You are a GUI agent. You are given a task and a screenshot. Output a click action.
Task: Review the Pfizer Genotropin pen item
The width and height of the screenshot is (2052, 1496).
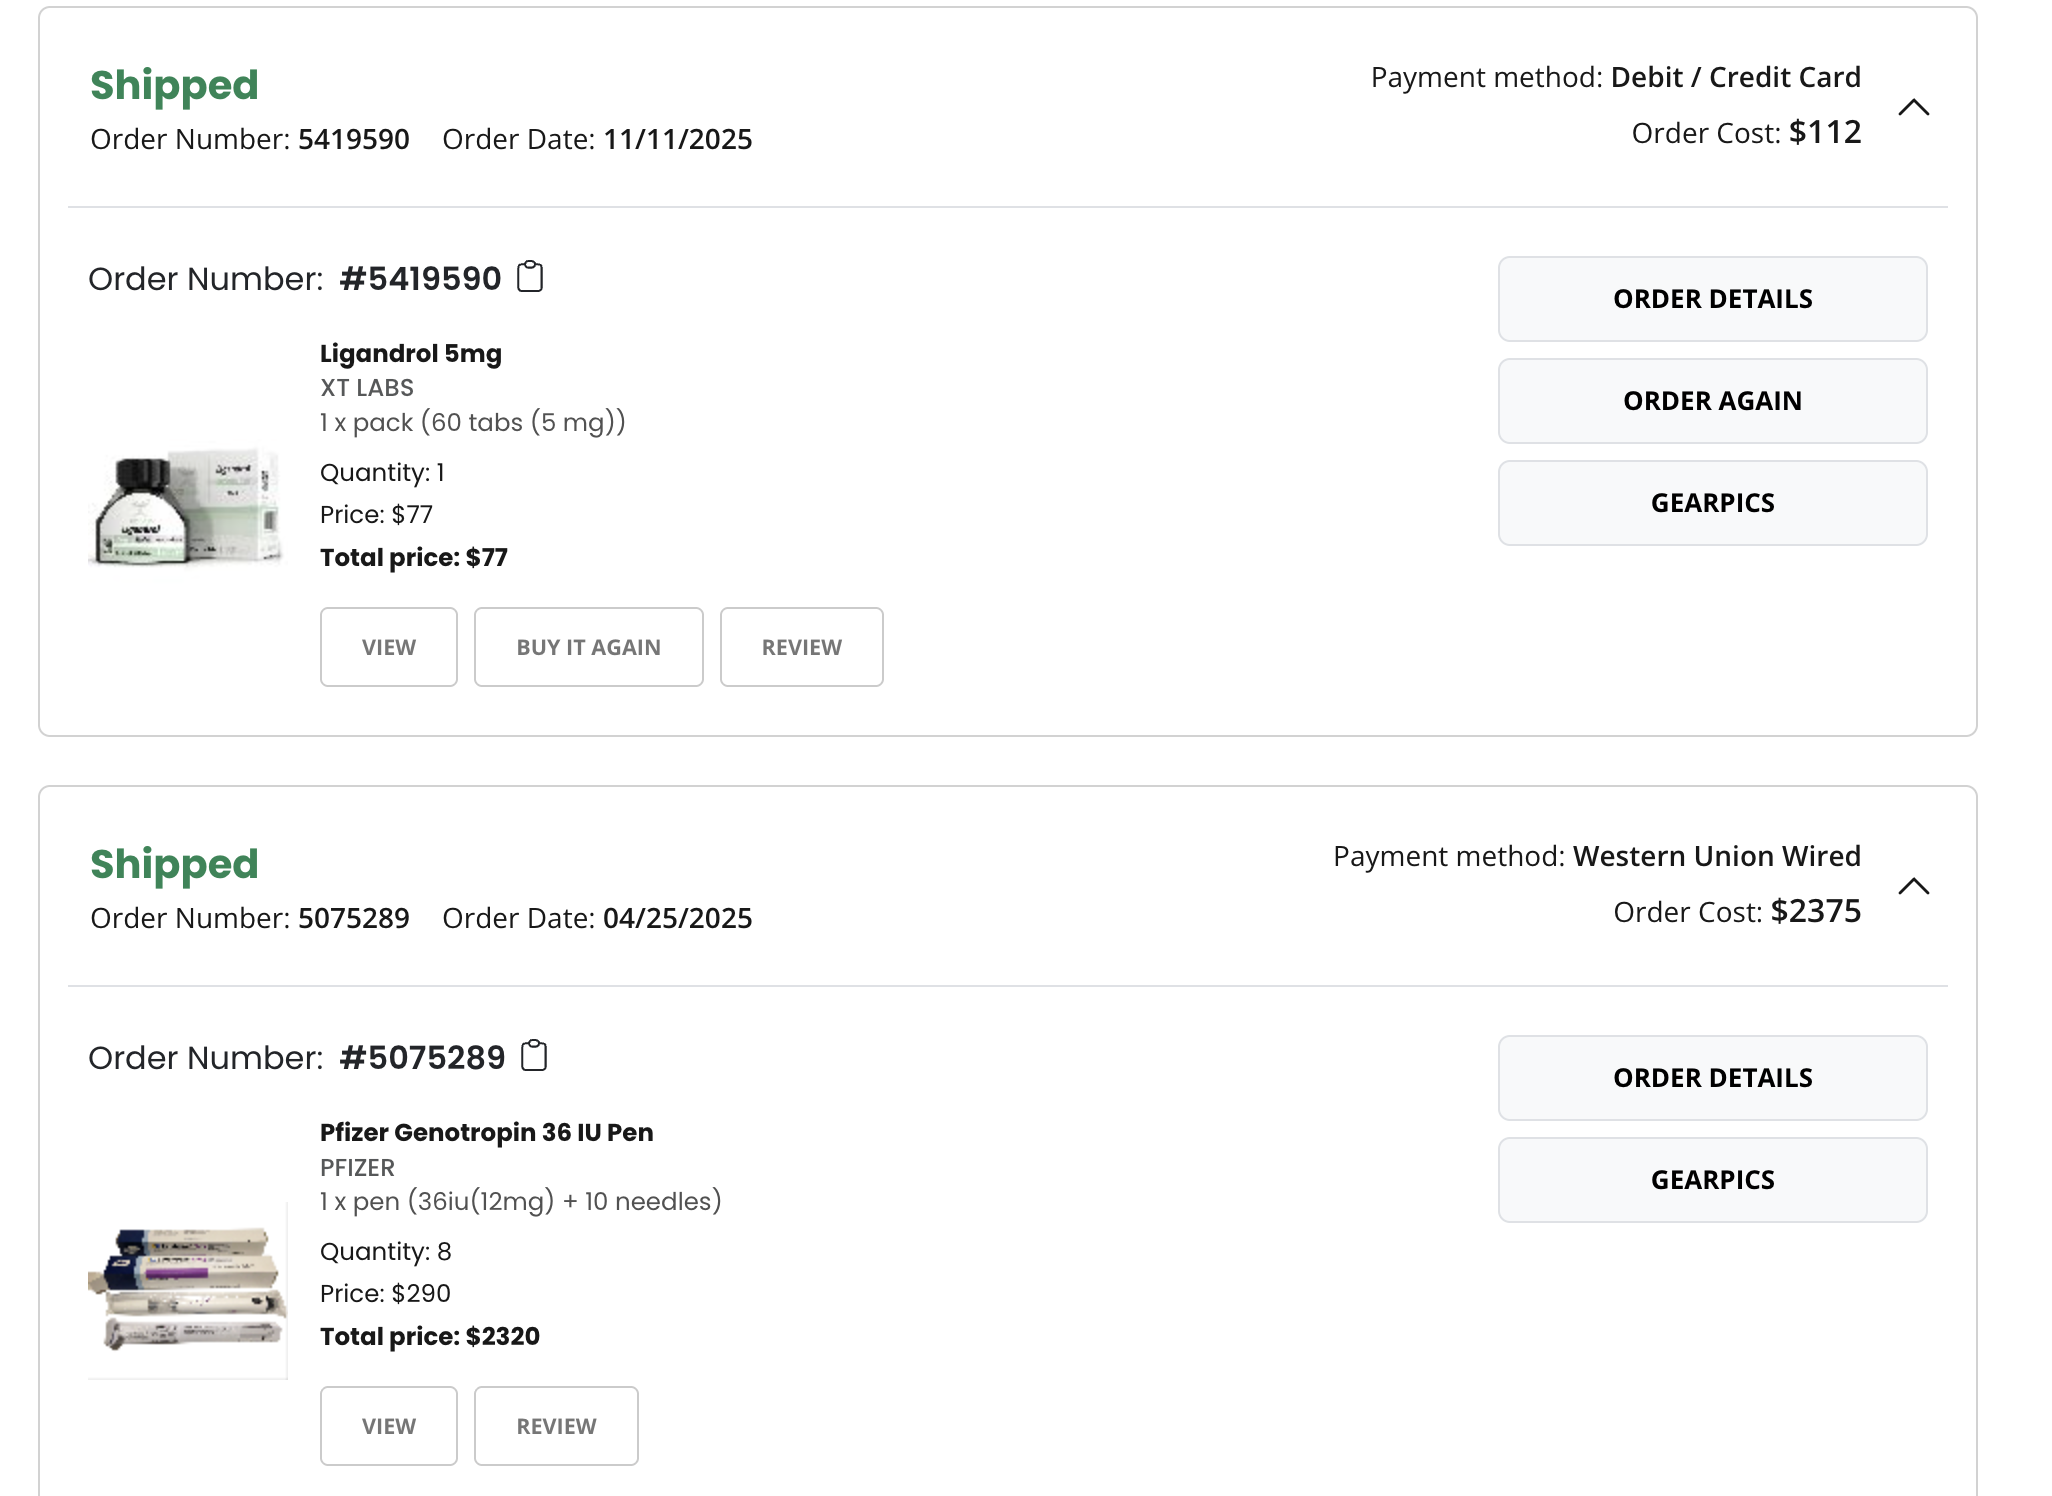click(556, 1426)
